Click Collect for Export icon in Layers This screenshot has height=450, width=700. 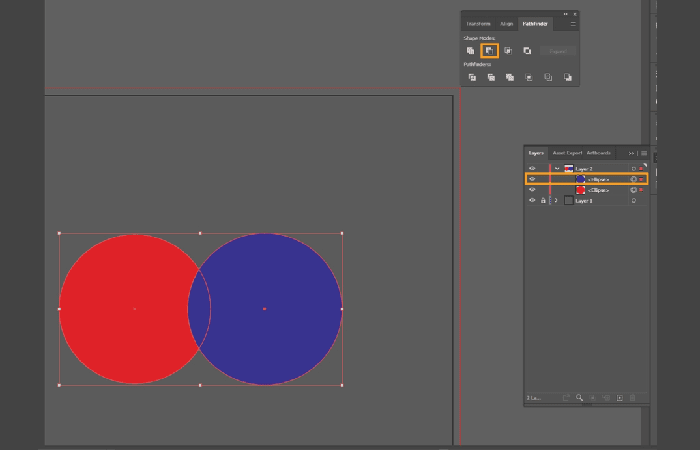566,398
